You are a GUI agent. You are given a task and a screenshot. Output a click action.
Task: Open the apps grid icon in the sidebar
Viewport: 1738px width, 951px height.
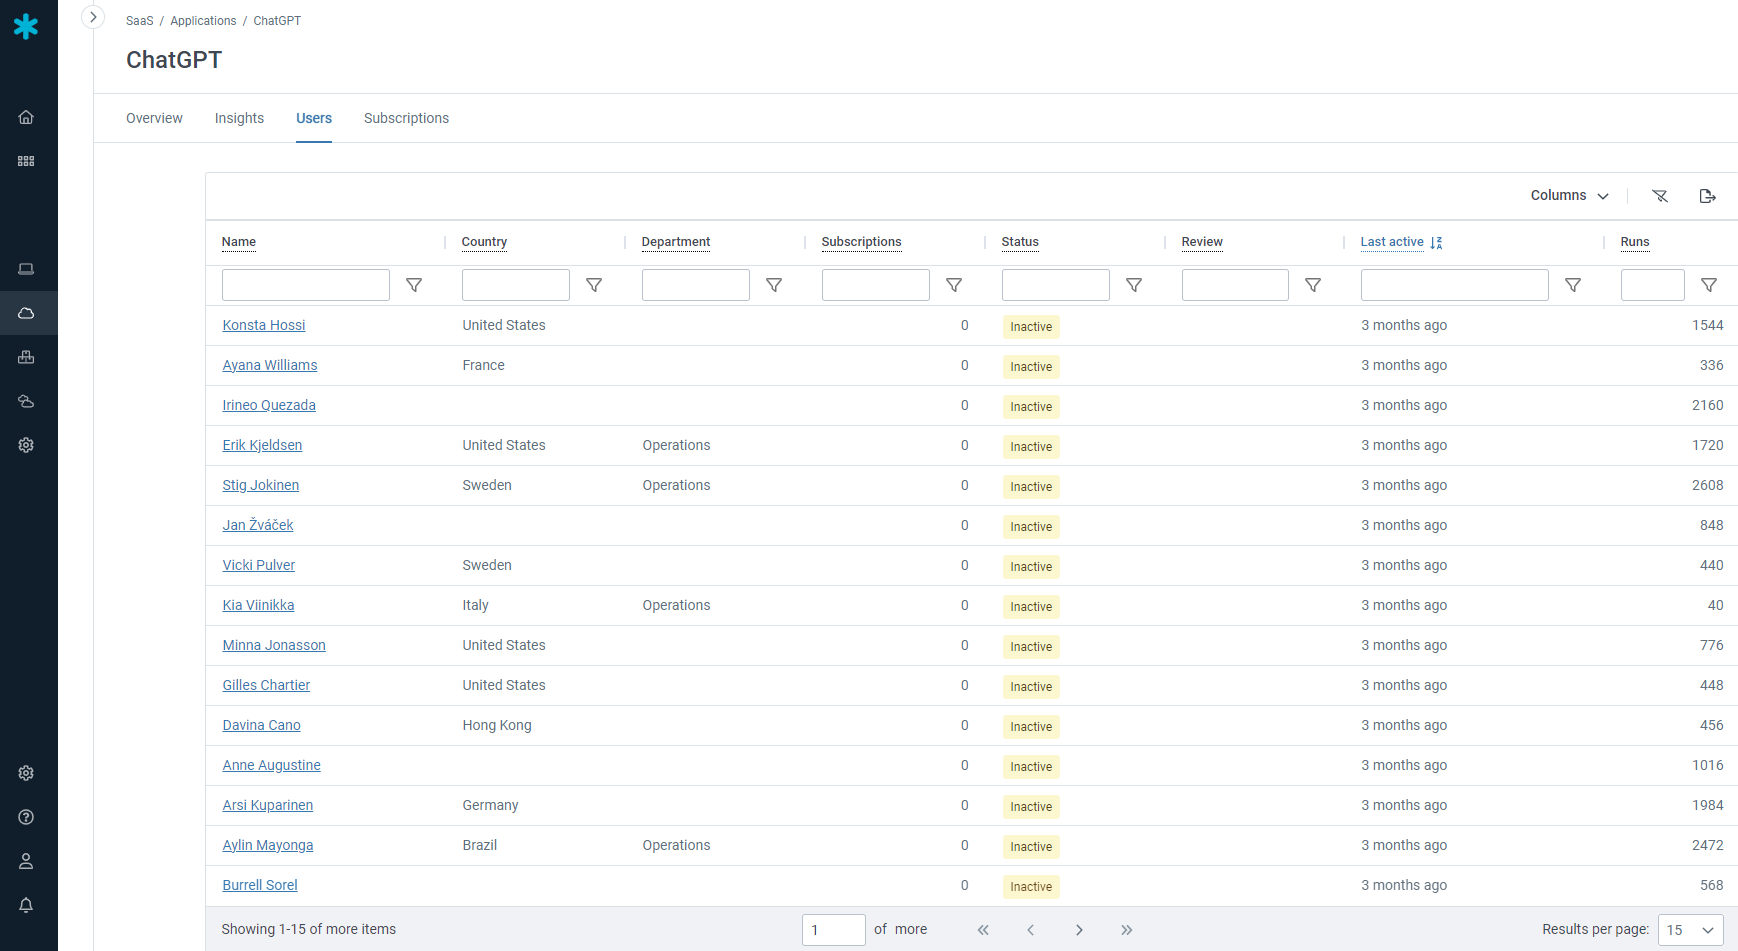26,161
